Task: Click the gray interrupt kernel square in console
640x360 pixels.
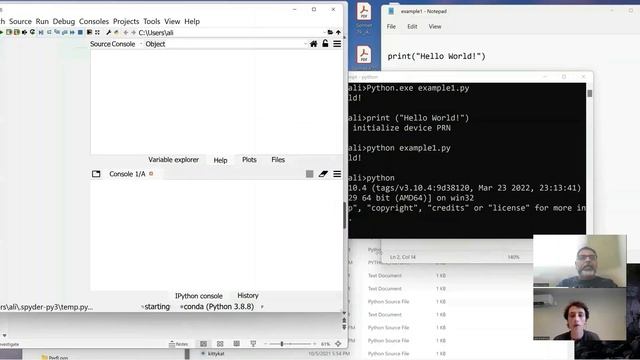Action: [x=309, y=174]
